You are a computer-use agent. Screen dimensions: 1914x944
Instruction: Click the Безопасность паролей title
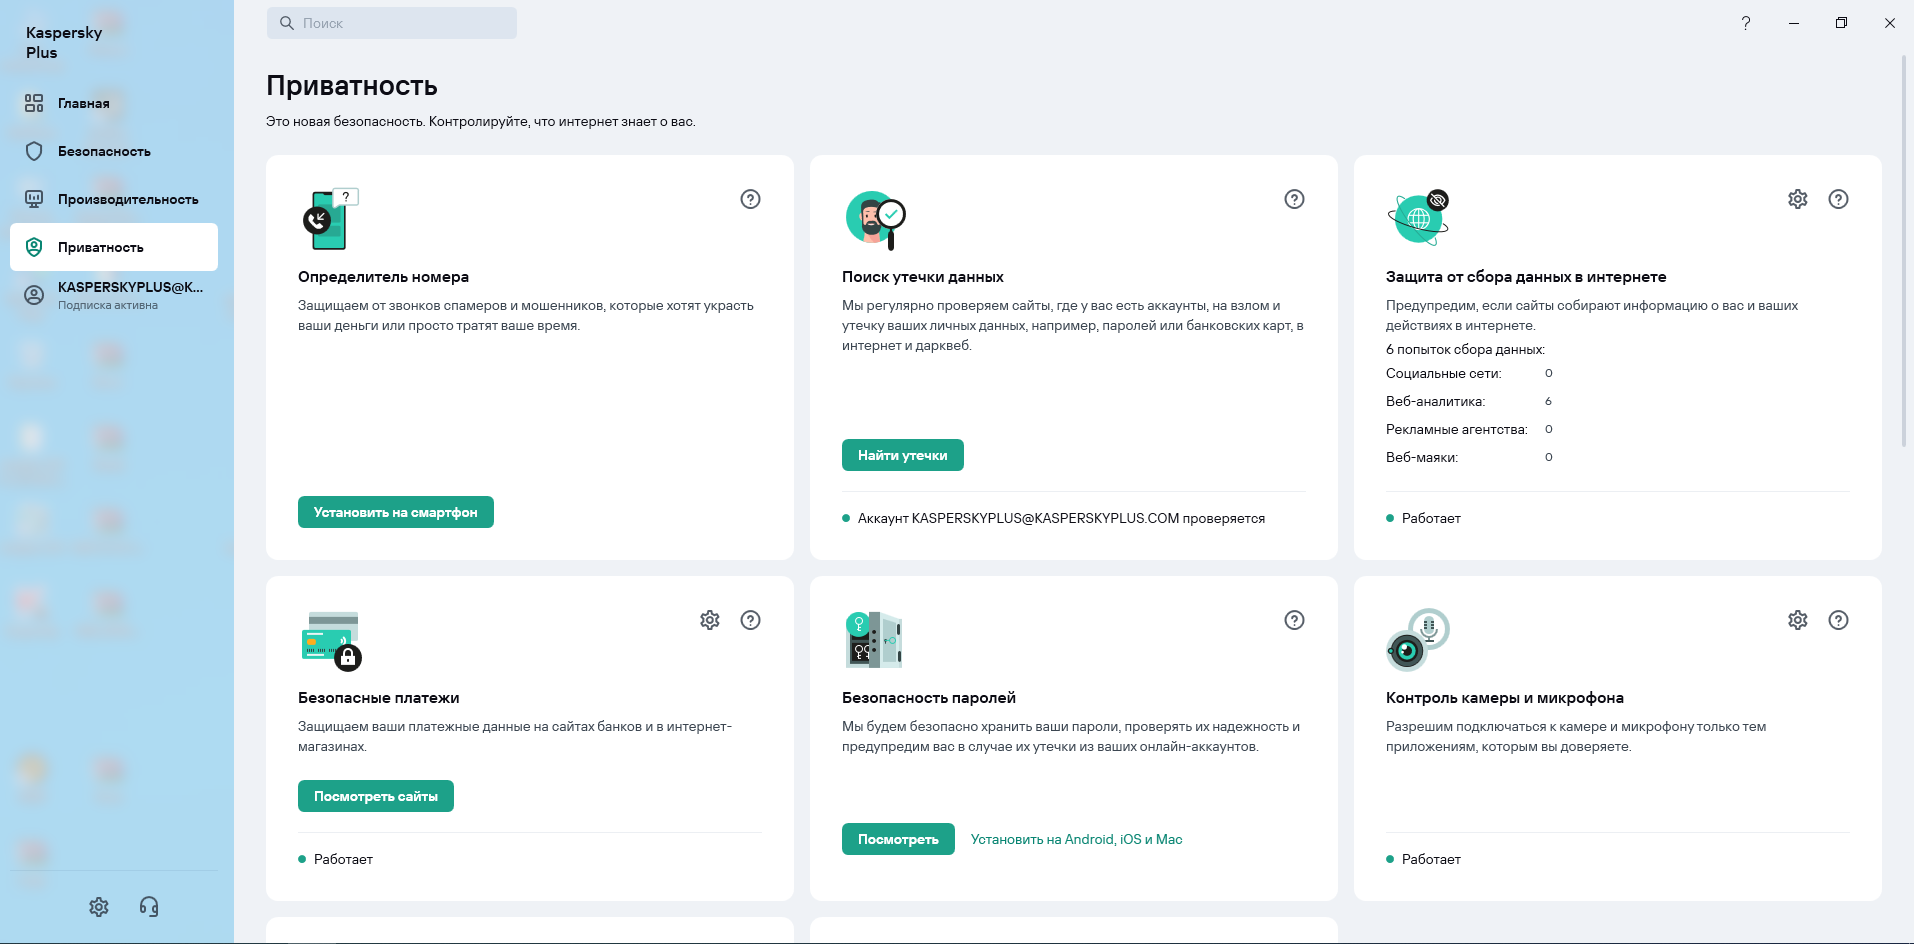(x=929, y=698)
